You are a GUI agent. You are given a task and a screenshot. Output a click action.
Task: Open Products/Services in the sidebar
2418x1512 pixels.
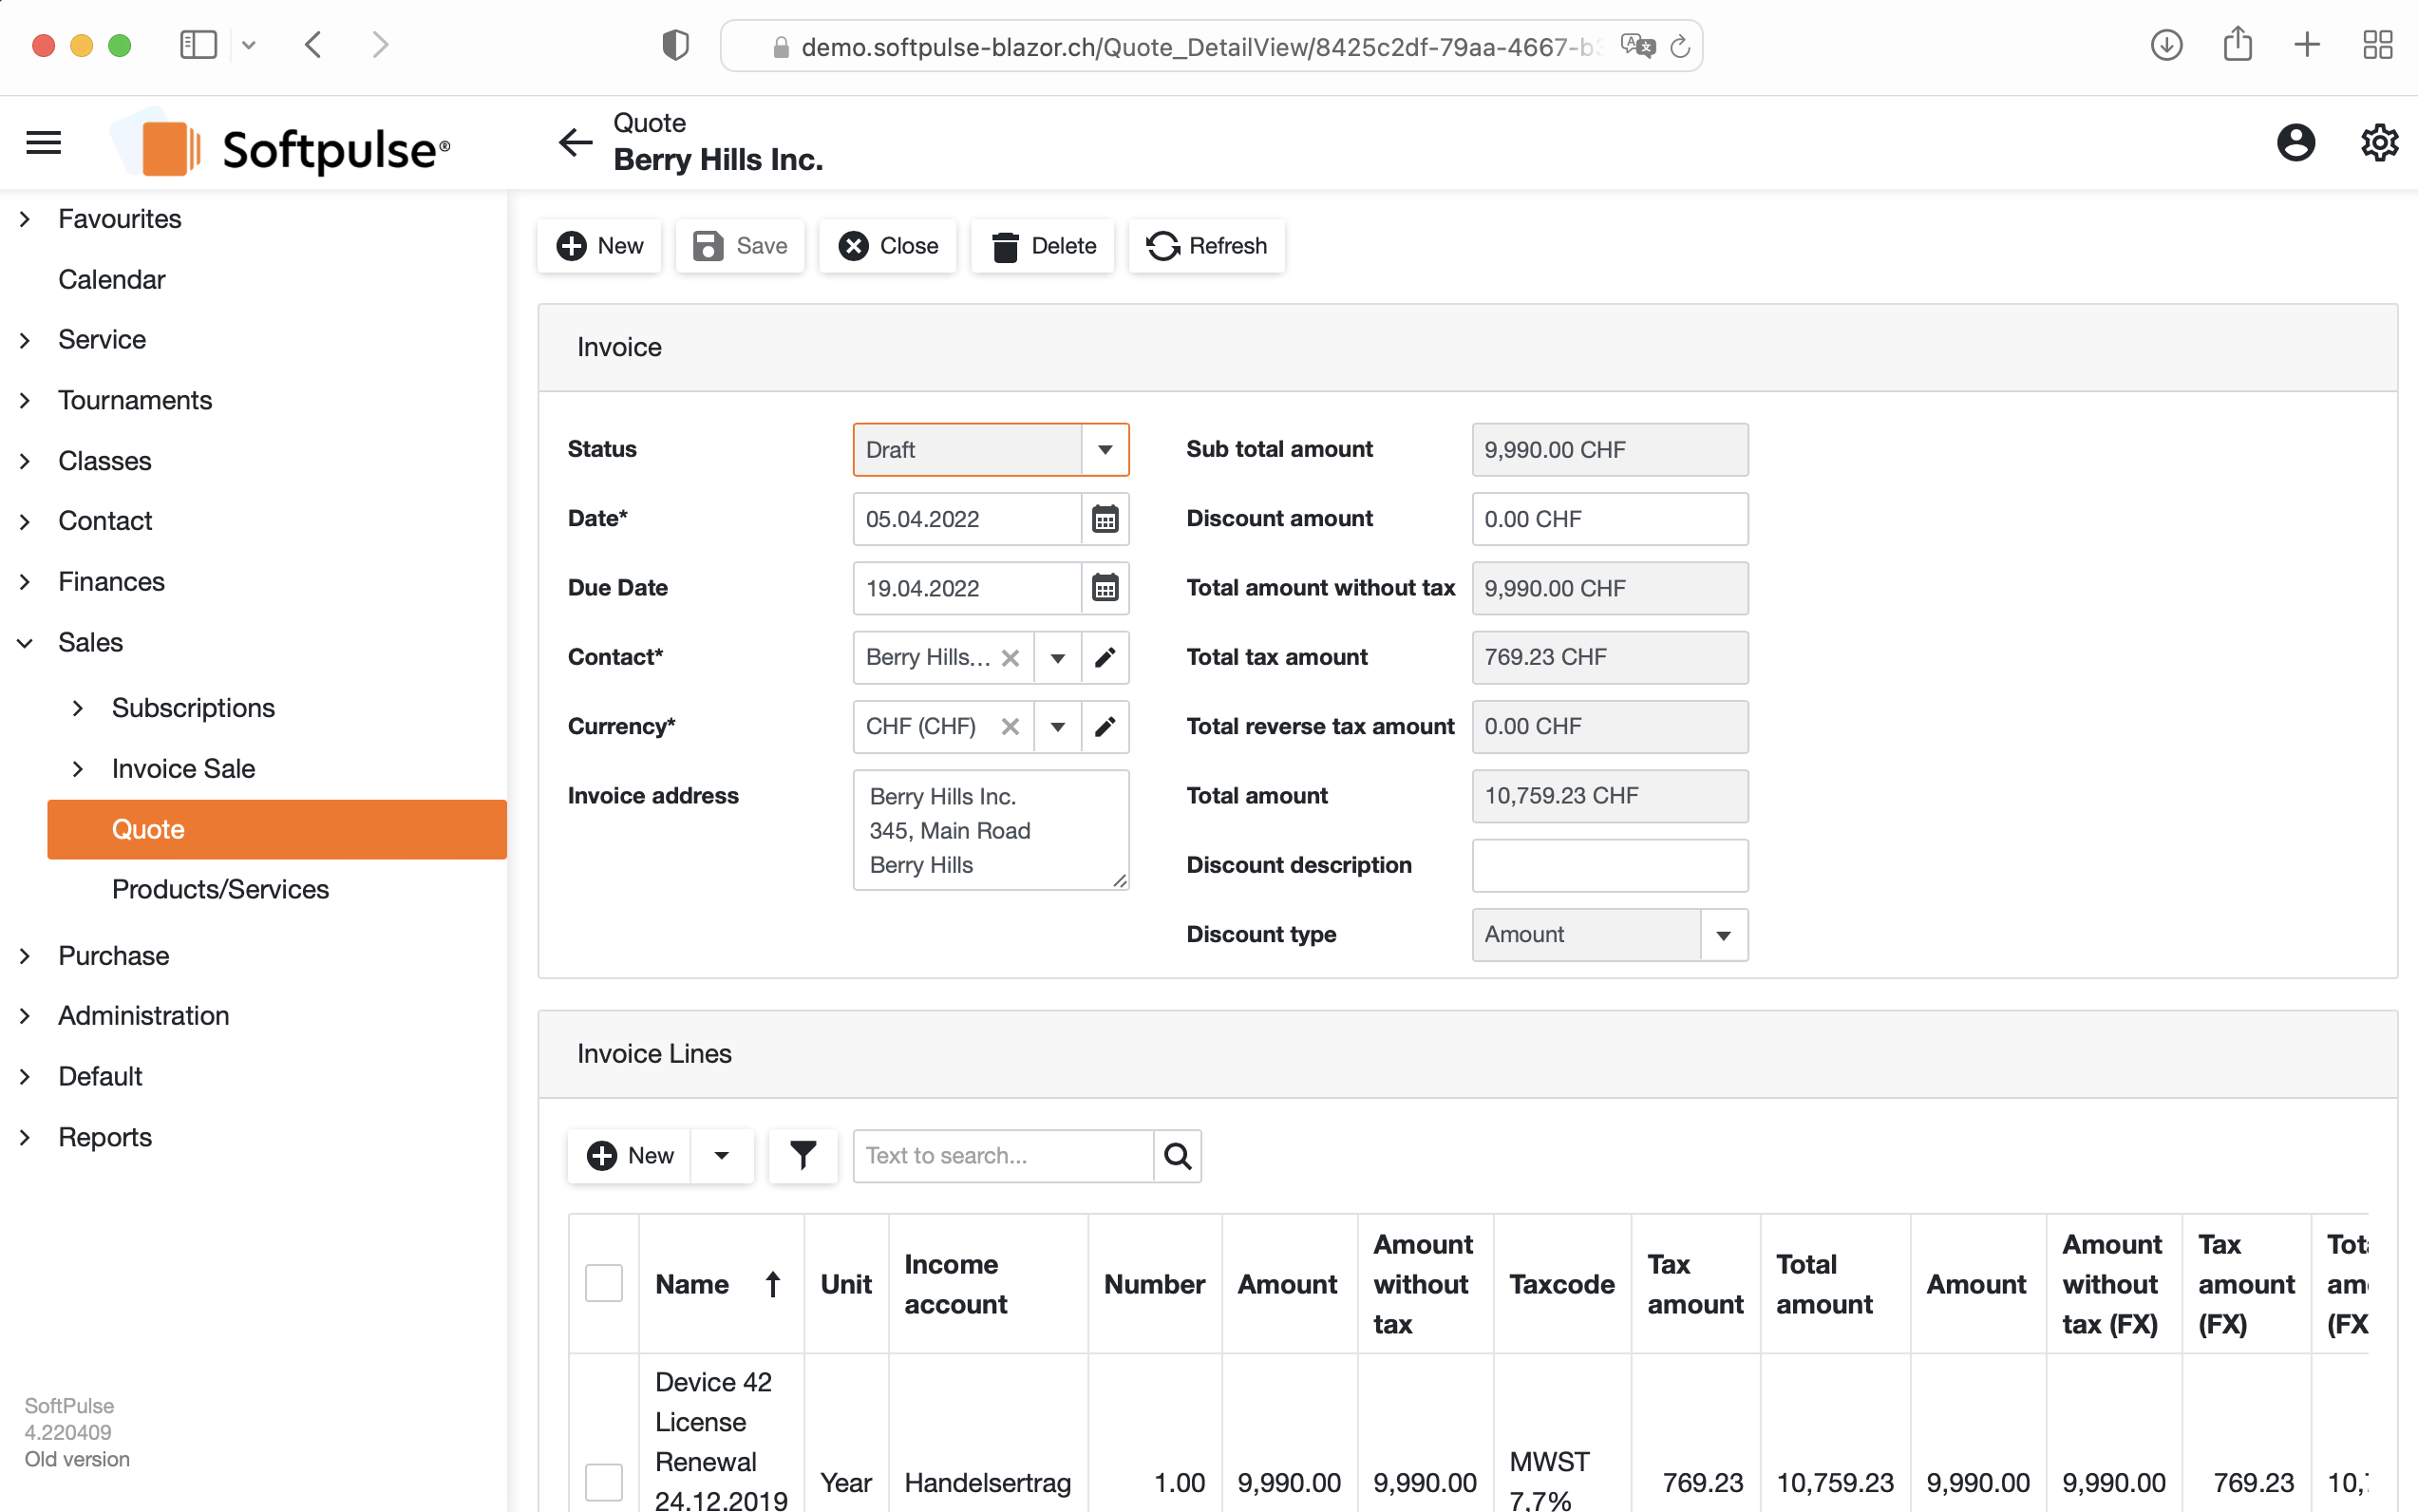pyautogui.click(x=220, y=889)
